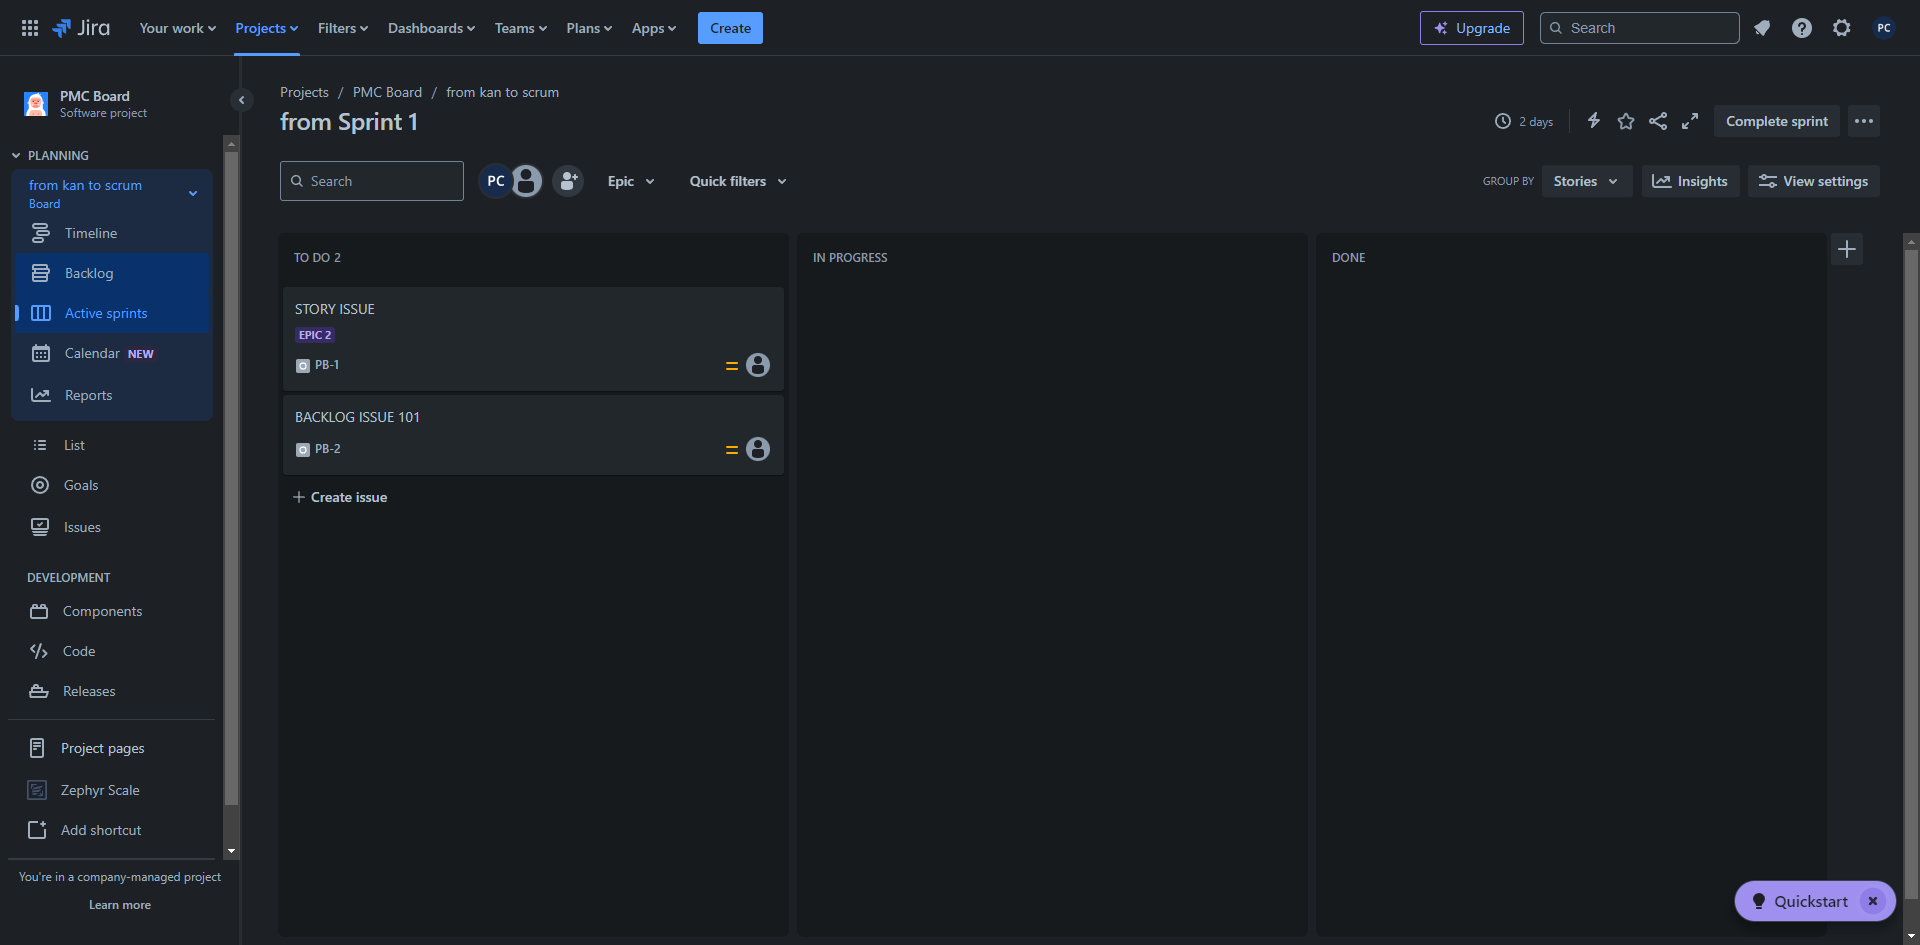Collapse the sidebar navigation
Image resolution: width=1920 pixels, height=945 pixels.
[241, 100]
